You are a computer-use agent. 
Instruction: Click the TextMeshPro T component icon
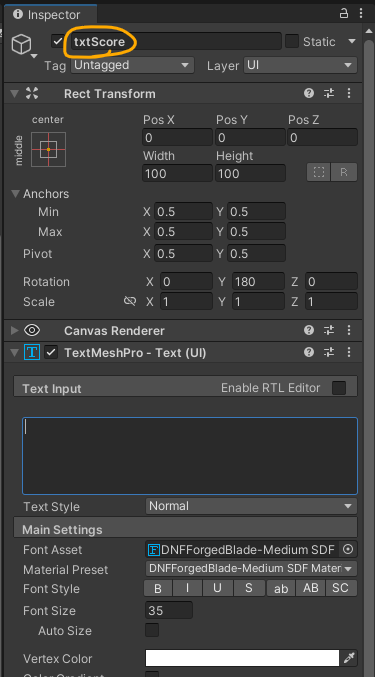coord(32,353)
